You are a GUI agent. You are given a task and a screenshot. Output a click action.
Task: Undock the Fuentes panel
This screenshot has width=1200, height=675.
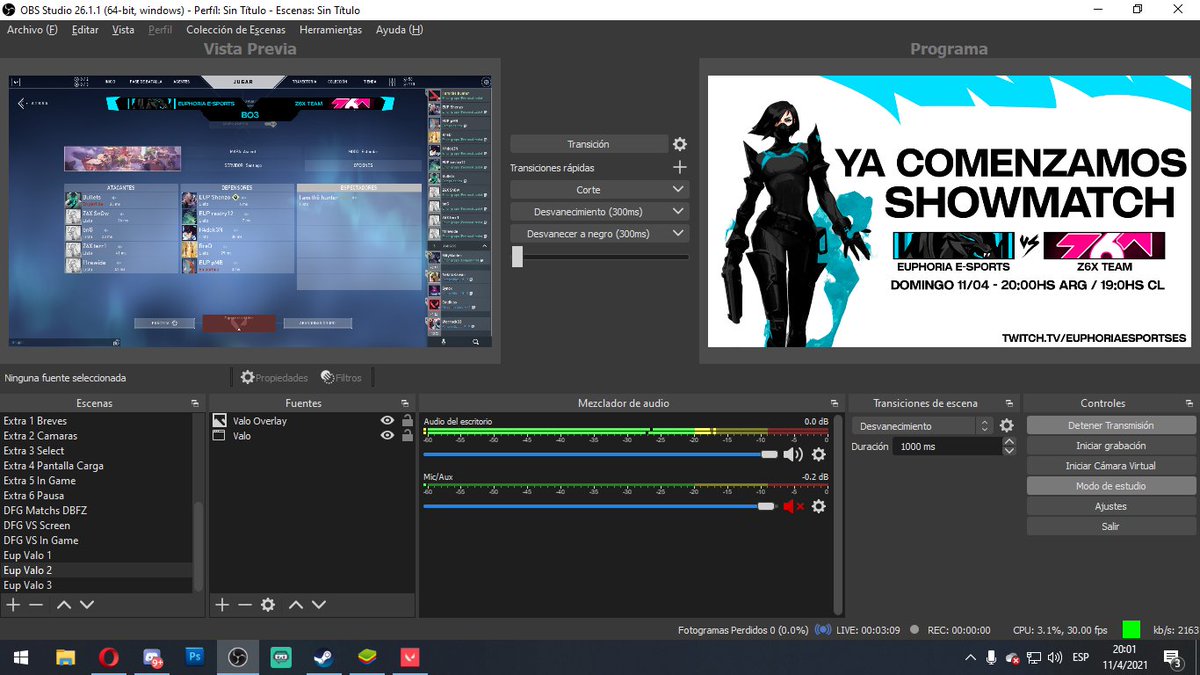[407, 403]
